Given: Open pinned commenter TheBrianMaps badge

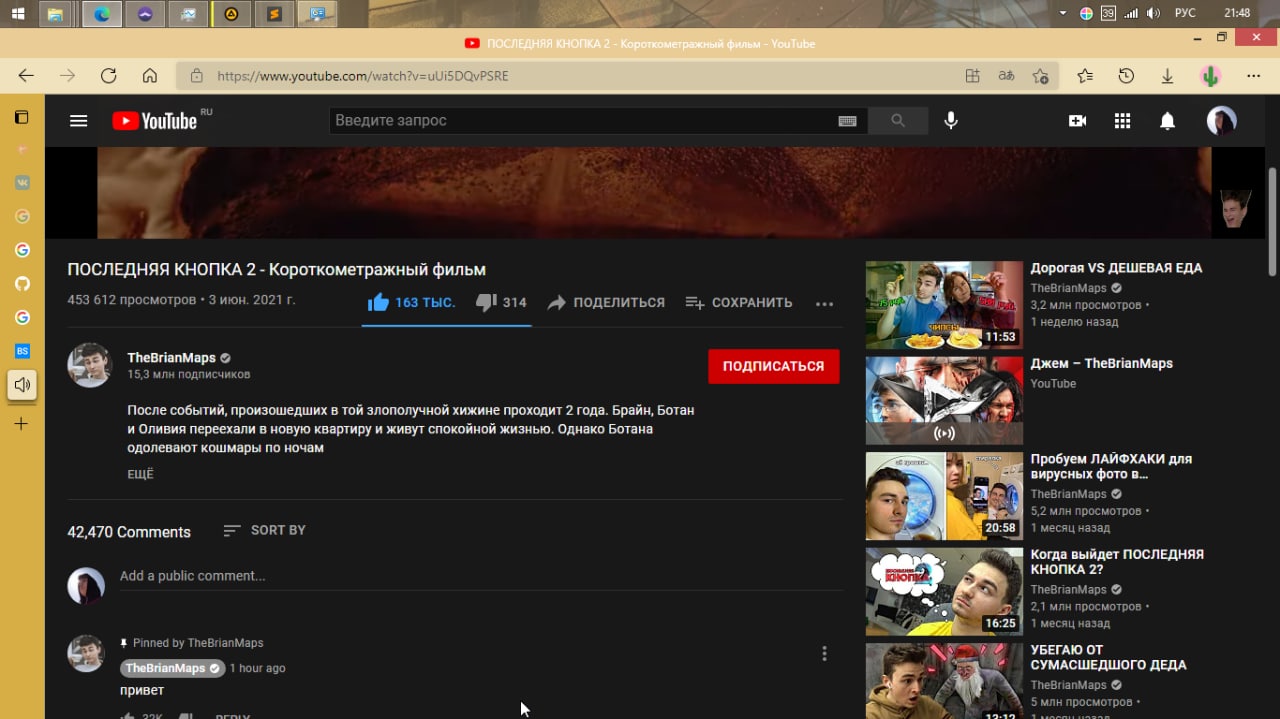Looking at the screenshot, I should tap(172, 668).
